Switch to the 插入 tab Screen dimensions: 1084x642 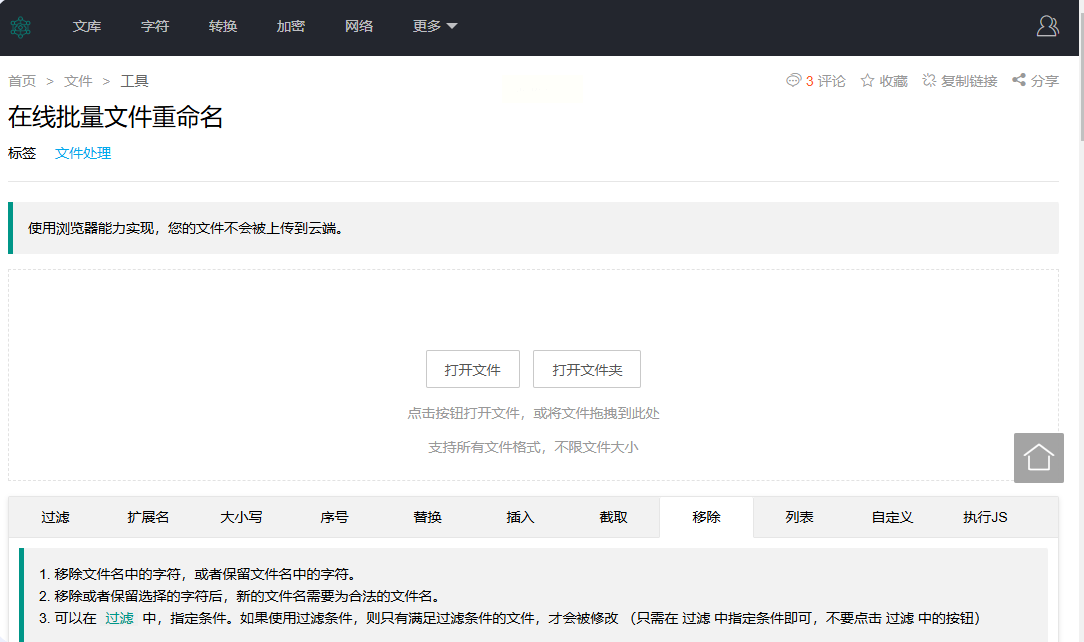(520, 517)
